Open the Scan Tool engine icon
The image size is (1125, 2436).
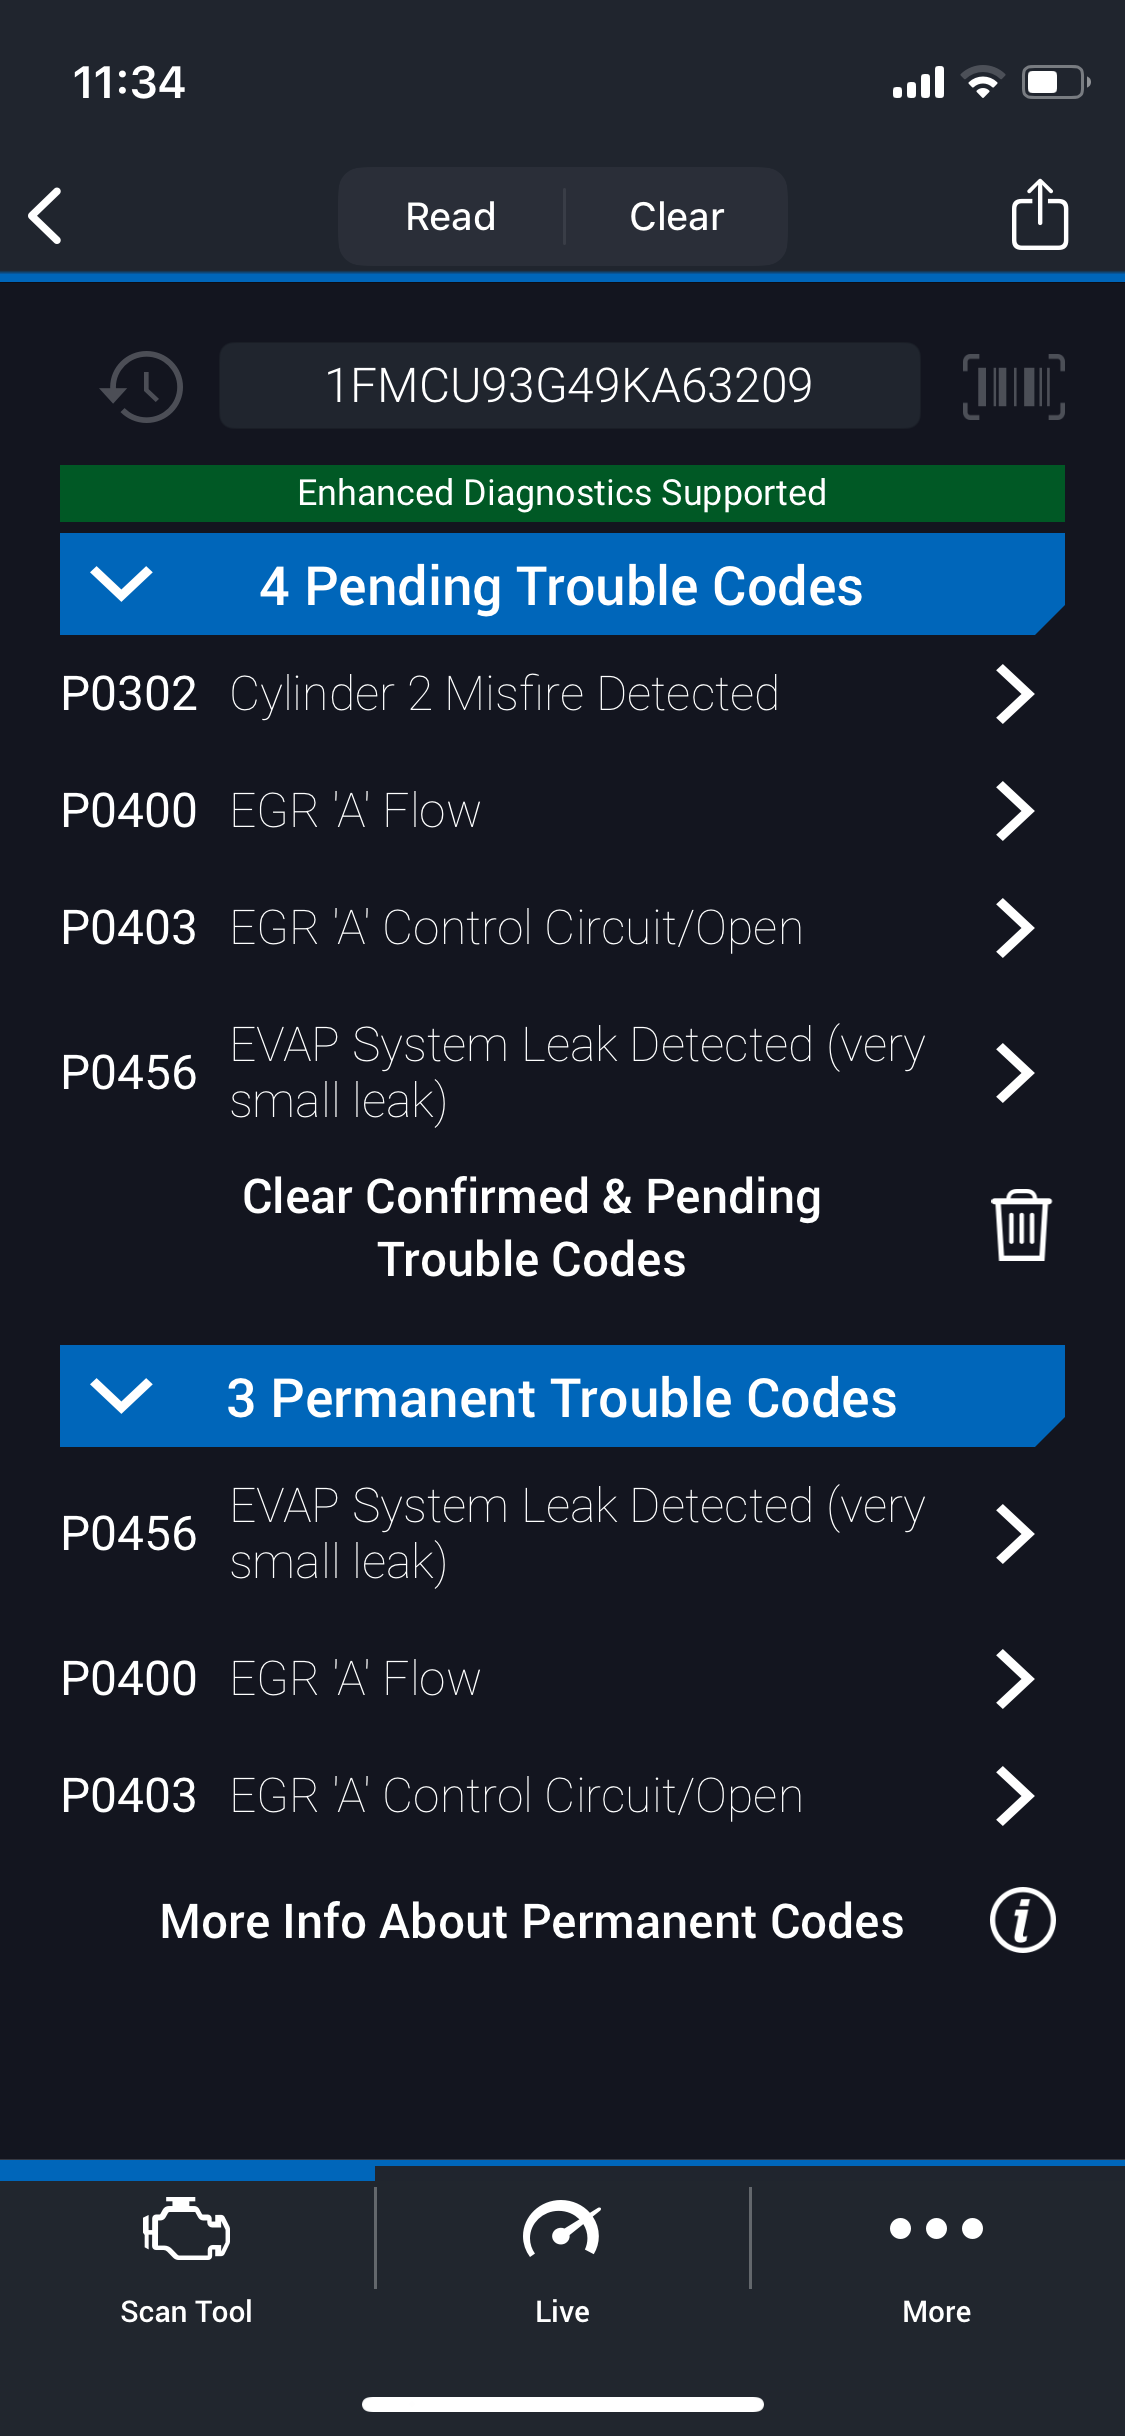[x=187, y=2232]
